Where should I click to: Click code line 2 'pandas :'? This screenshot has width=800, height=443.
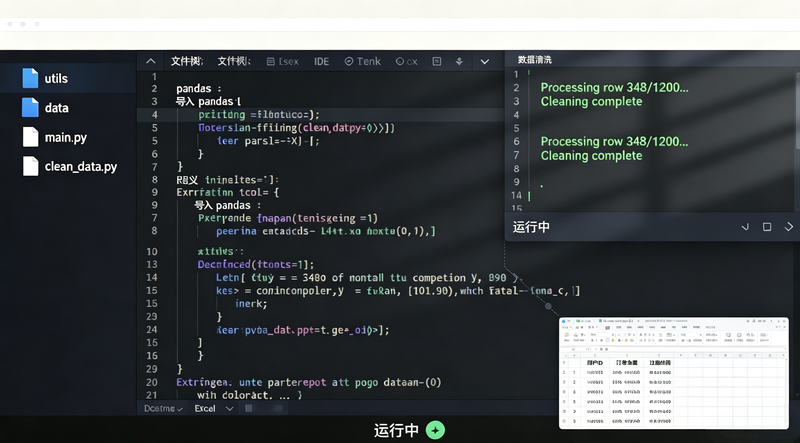198,88
